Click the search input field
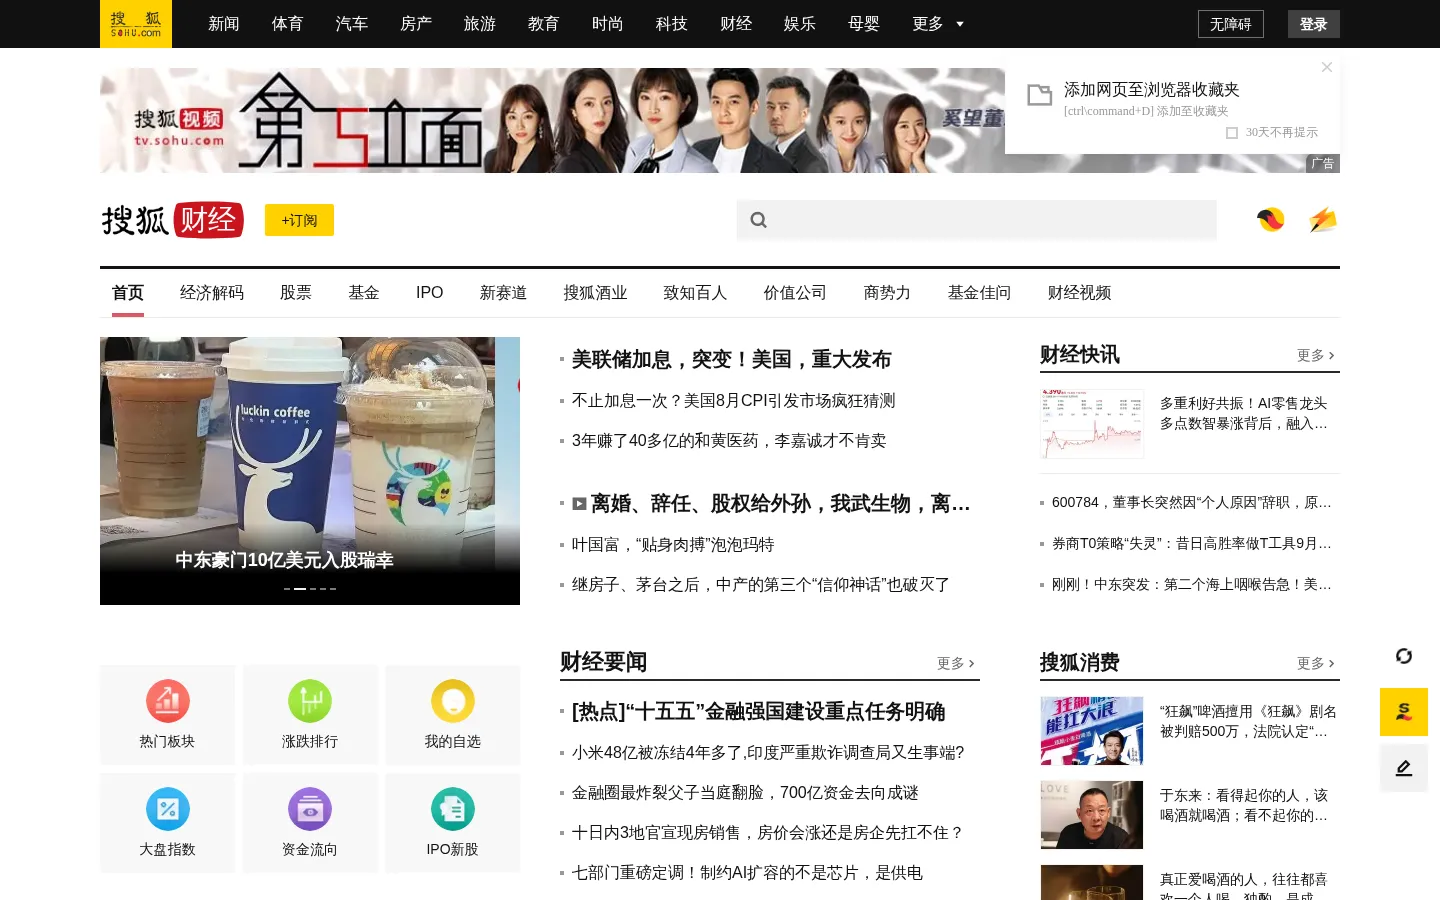This screenshot has width=1440, height=900. coord(977,220)
